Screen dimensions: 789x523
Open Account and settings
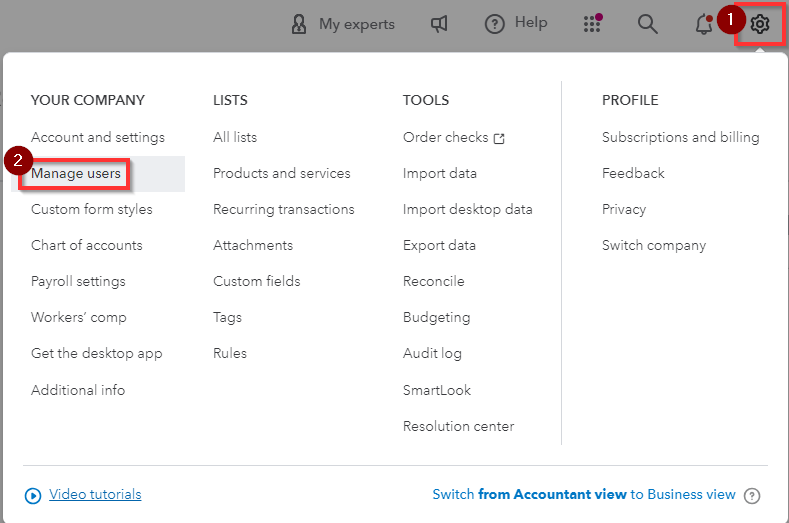(x=98, y=137)
